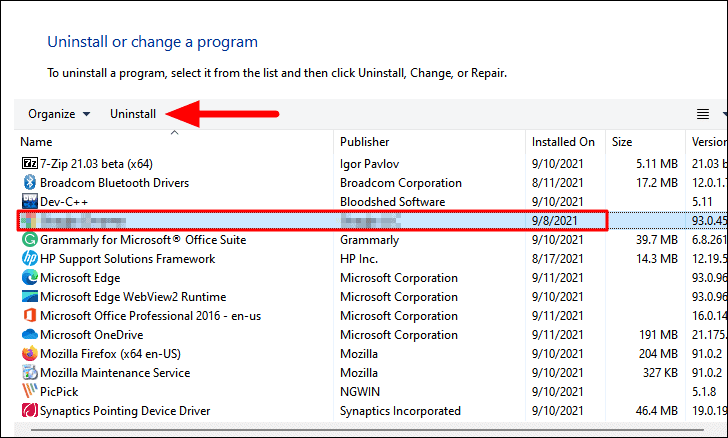Screen dimensions: 728x438
Task: Select the PicPick entry
Action: click(59, 392)
